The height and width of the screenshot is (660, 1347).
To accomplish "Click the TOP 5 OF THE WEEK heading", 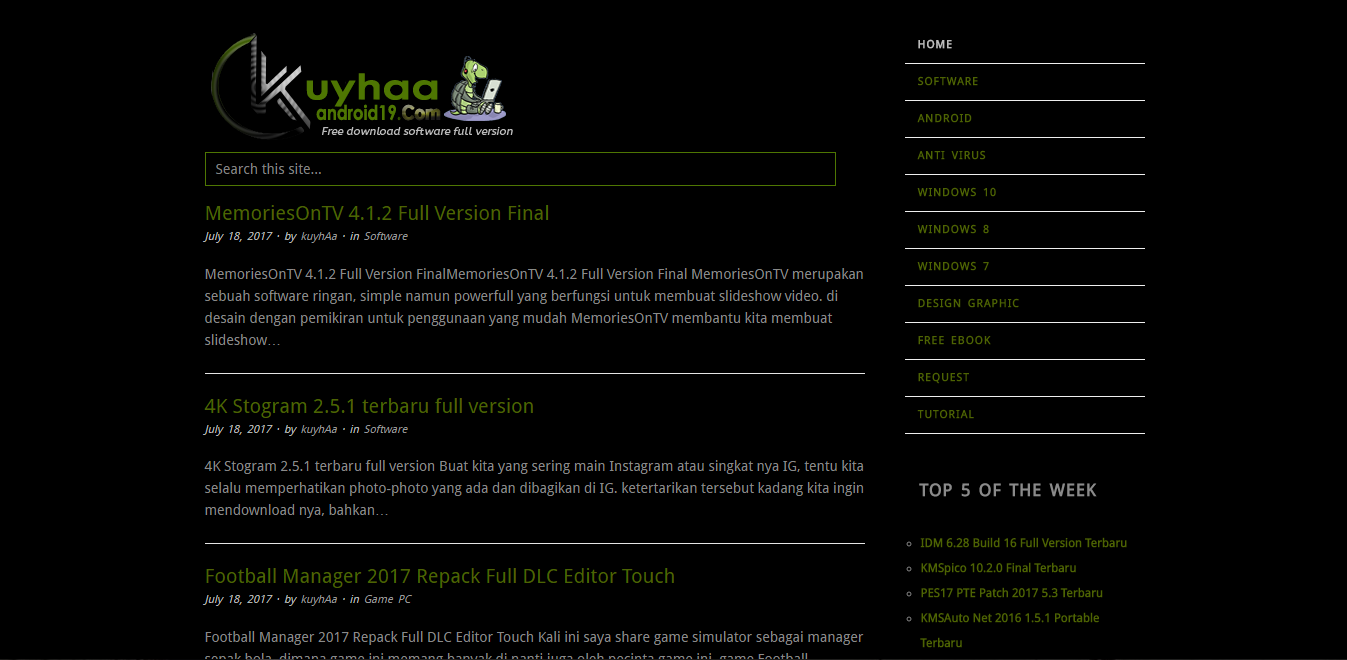I will [1008, 490].
